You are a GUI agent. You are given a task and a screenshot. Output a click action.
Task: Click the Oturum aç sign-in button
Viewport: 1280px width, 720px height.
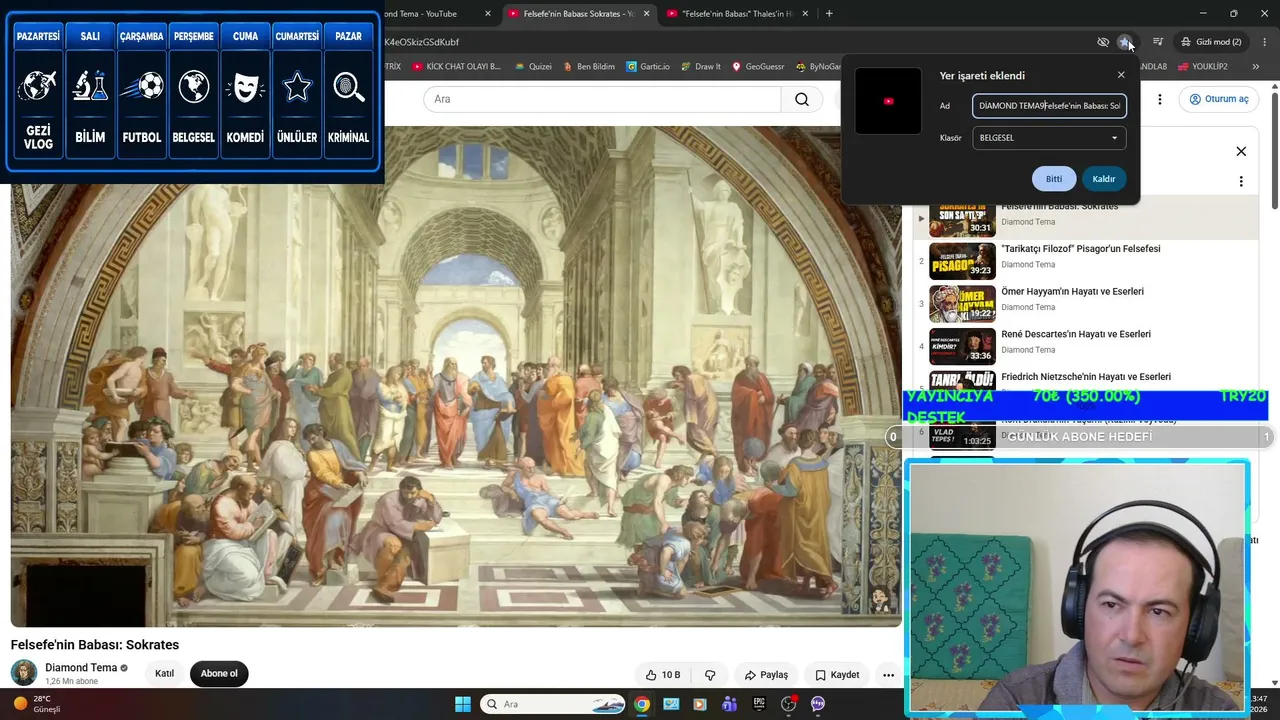click(1219, 99)
